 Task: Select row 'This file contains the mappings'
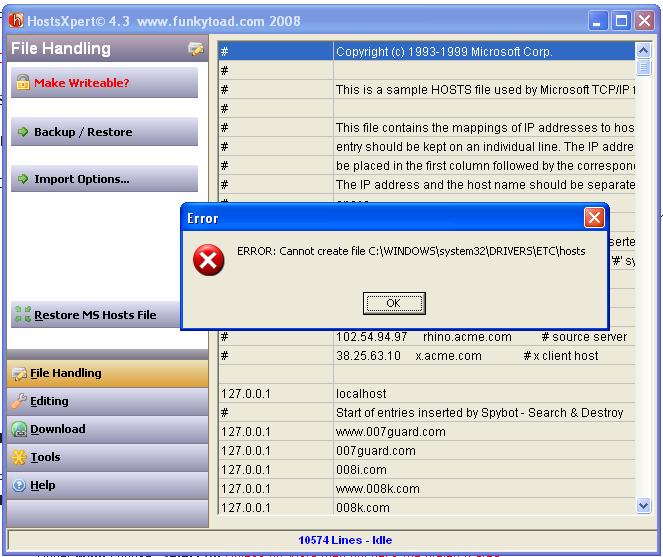pos(427,128)
